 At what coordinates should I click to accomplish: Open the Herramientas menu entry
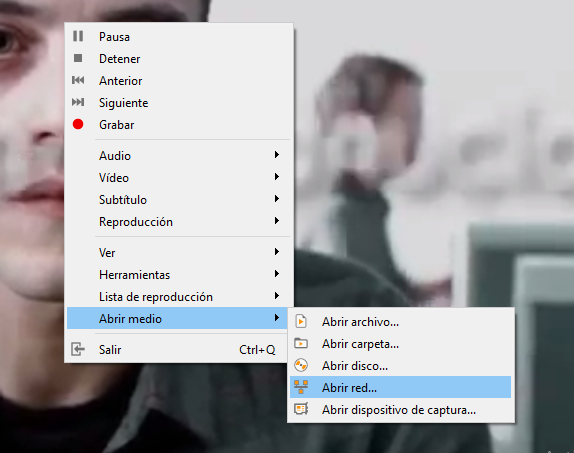click(x=179, y=275)
